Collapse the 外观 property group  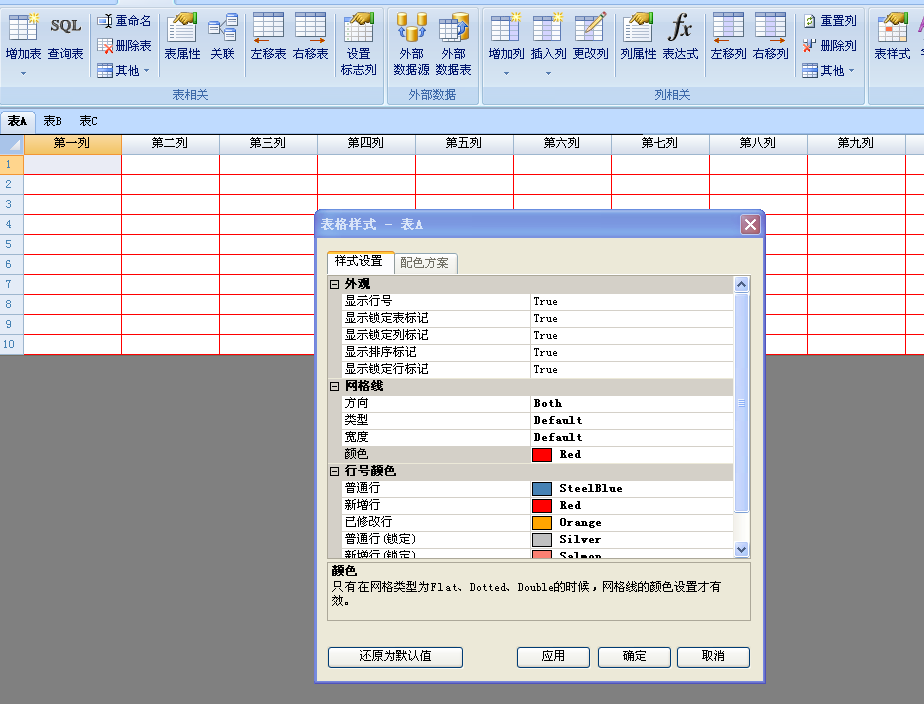click(x=335, y=285)
